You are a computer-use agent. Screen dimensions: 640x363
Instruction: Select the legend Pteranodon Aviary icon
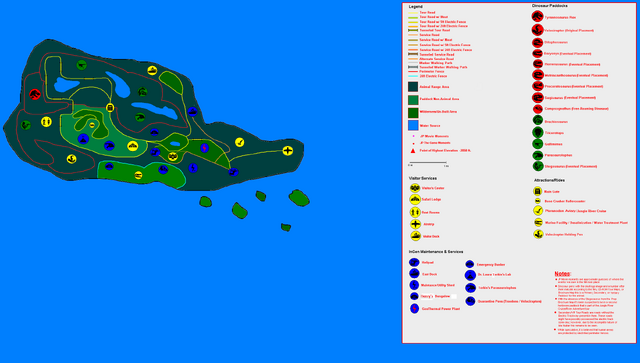coord(538,211)
